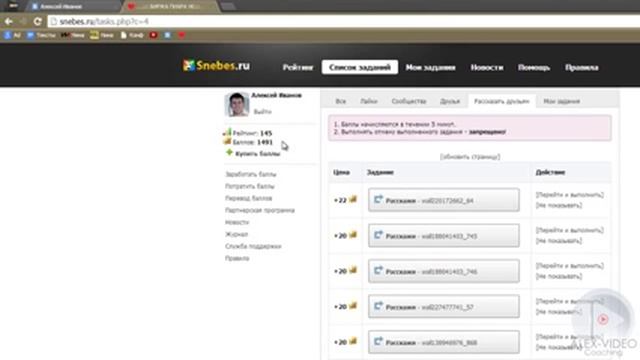Screen dimensions: 640x360
Task: Click the Алексей Иванов profile name
Action: pos(276,95)
